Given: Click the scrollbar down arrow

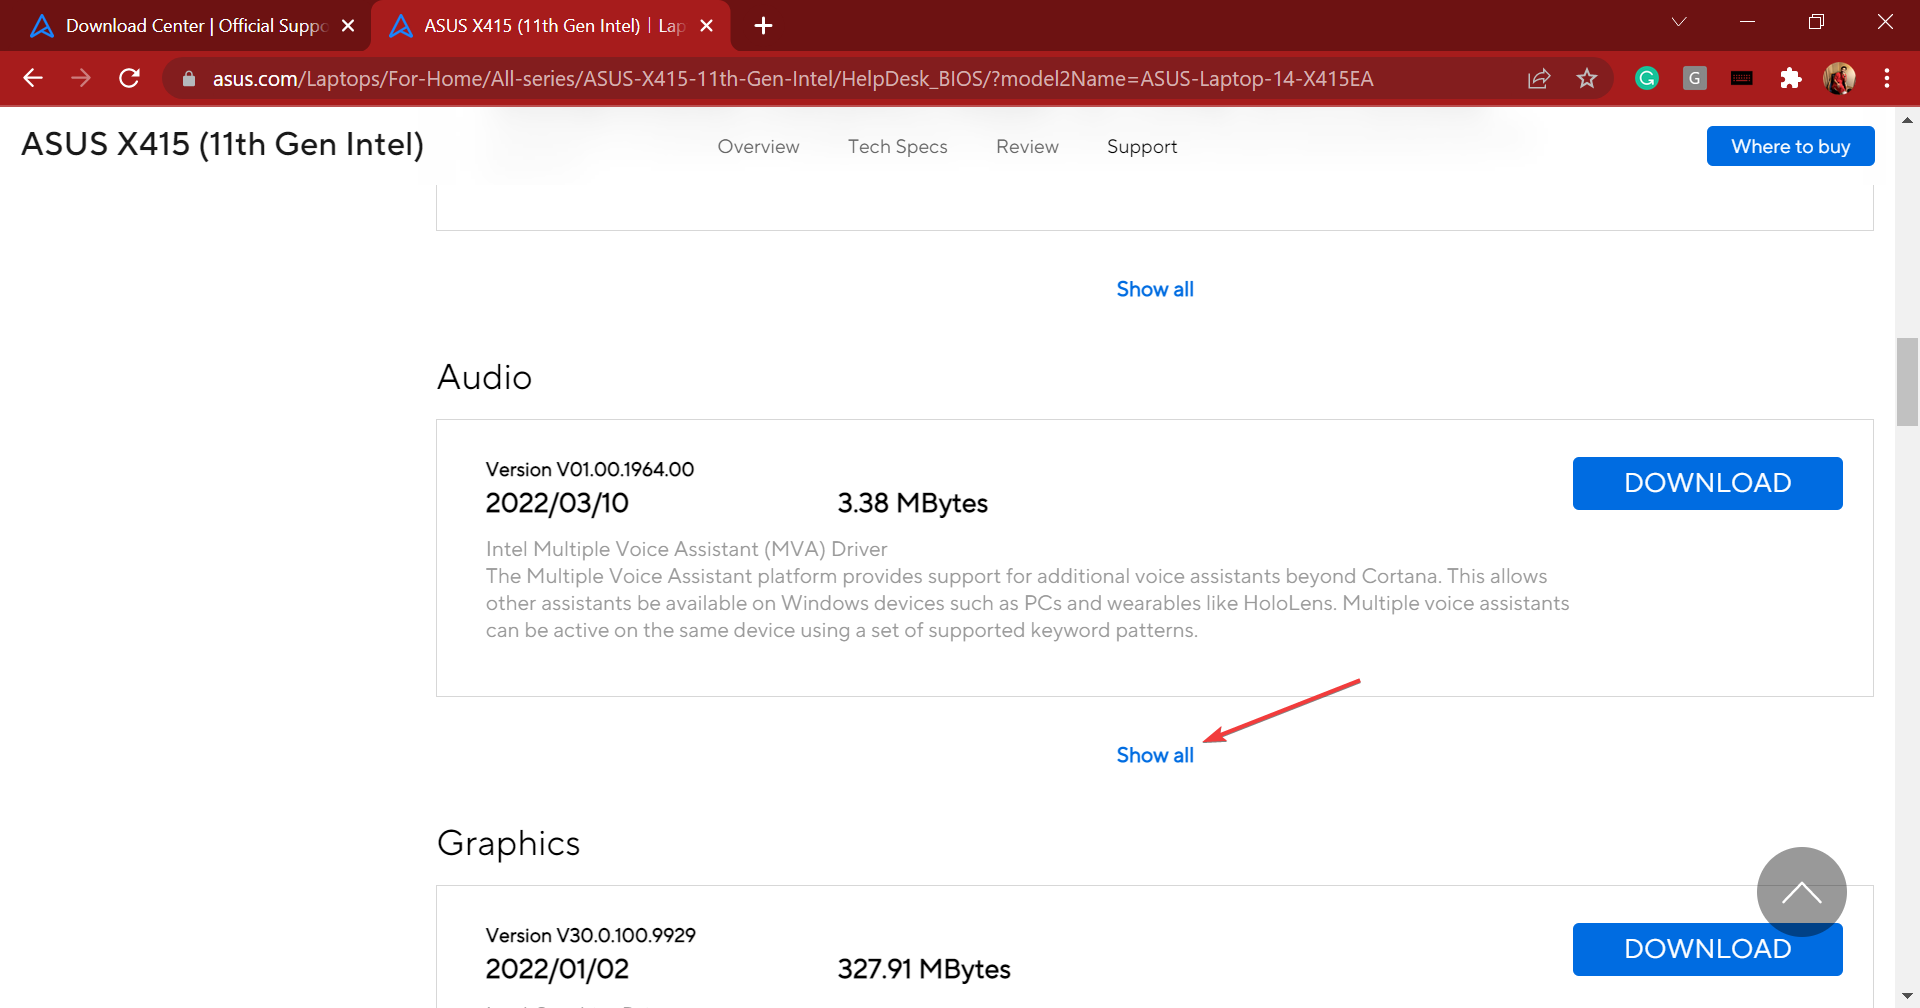Looking at the screenshot, I should pos(1907,997).
